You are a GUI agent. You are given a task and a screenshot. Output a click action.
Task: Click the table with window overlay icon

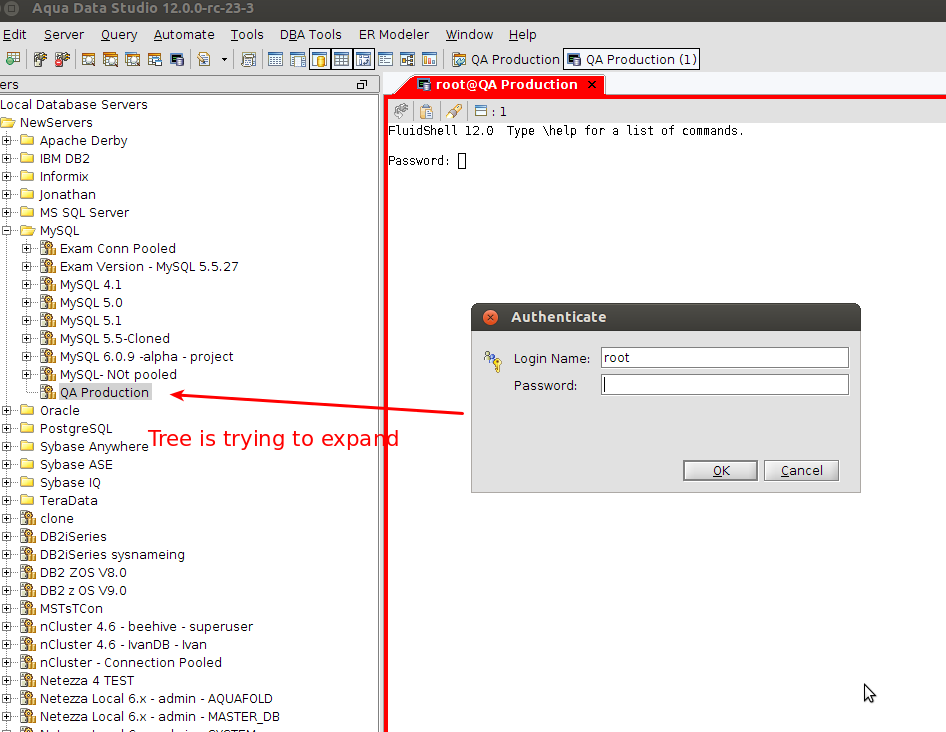point(155,59)
